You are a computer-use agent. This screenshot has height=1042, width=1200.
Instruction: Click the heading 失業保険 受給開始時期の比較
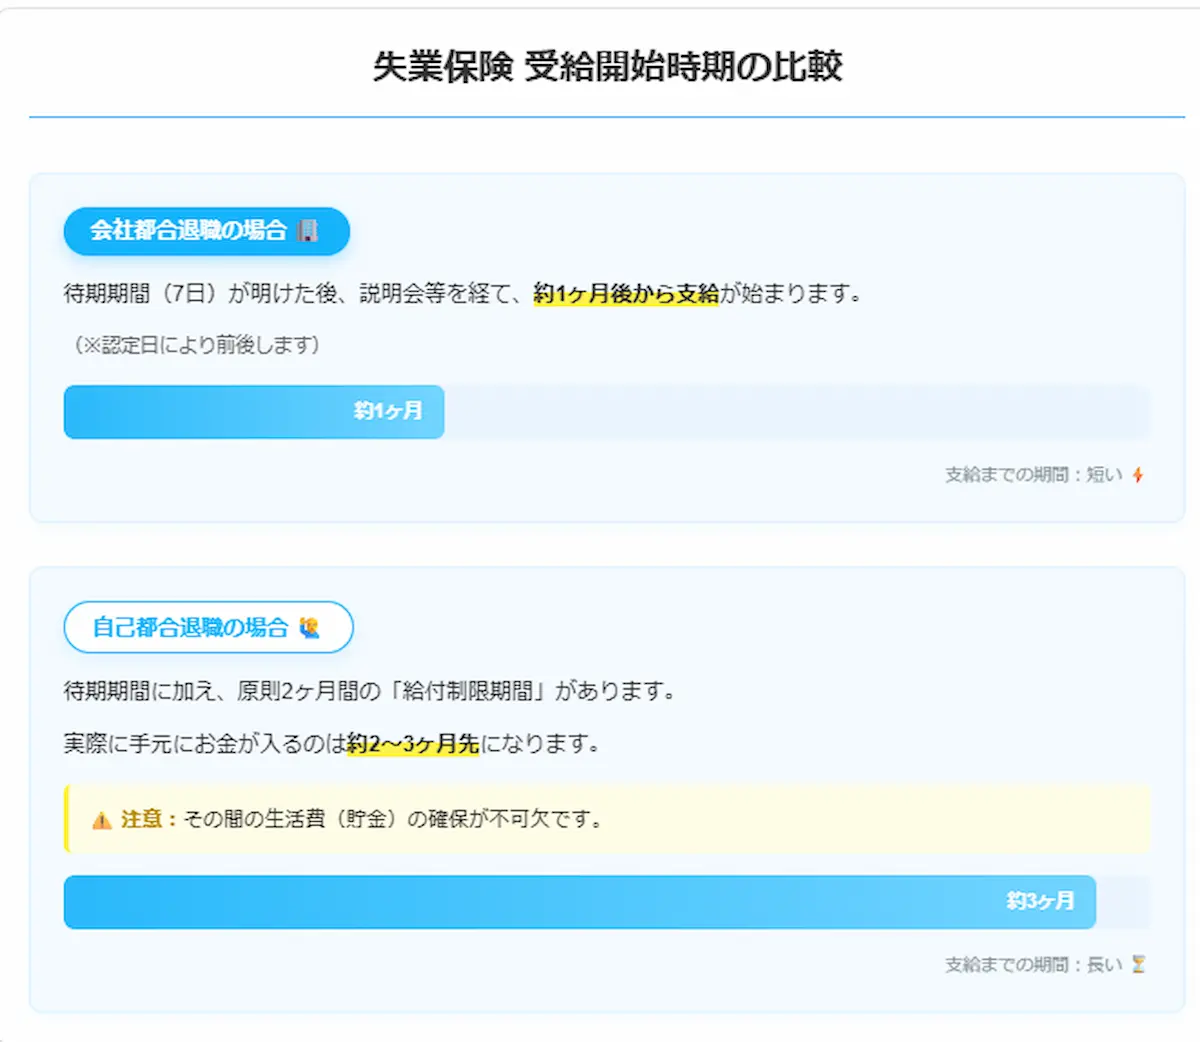click(x=607, y=67)
